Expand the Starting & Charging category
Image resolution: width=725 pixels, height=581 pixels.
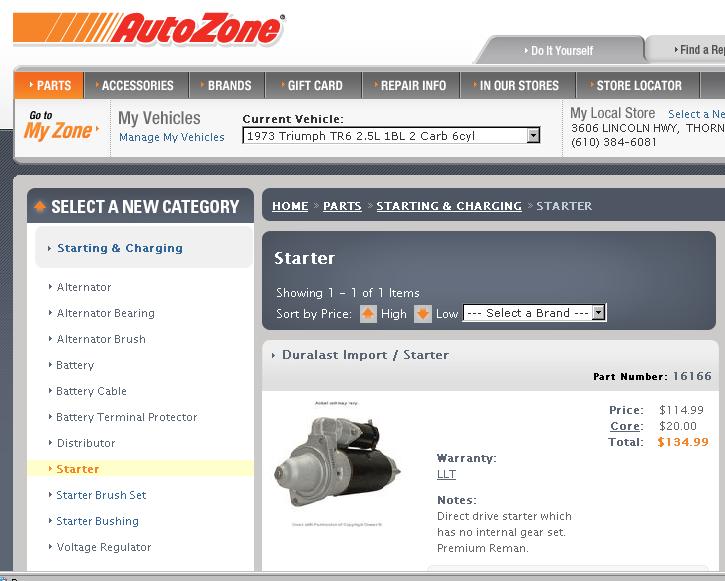(x=119, y=248)
